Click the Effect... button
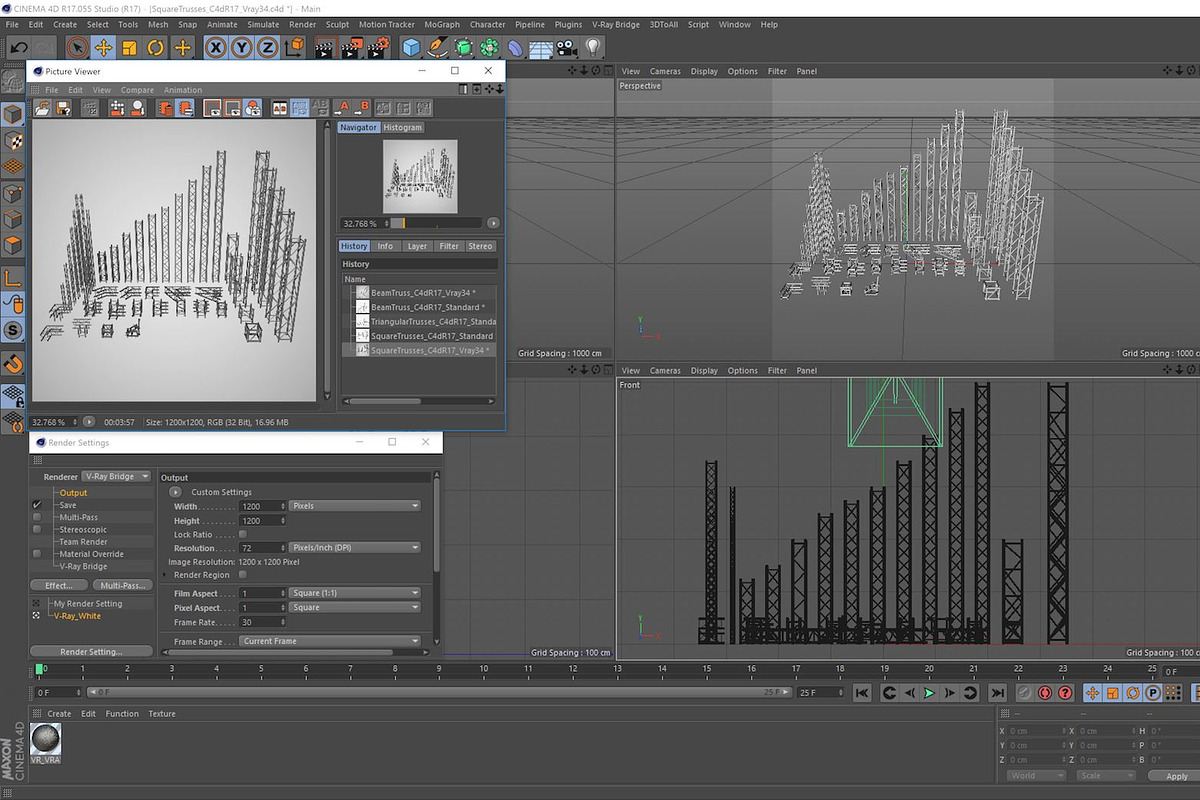 [59, 585]
